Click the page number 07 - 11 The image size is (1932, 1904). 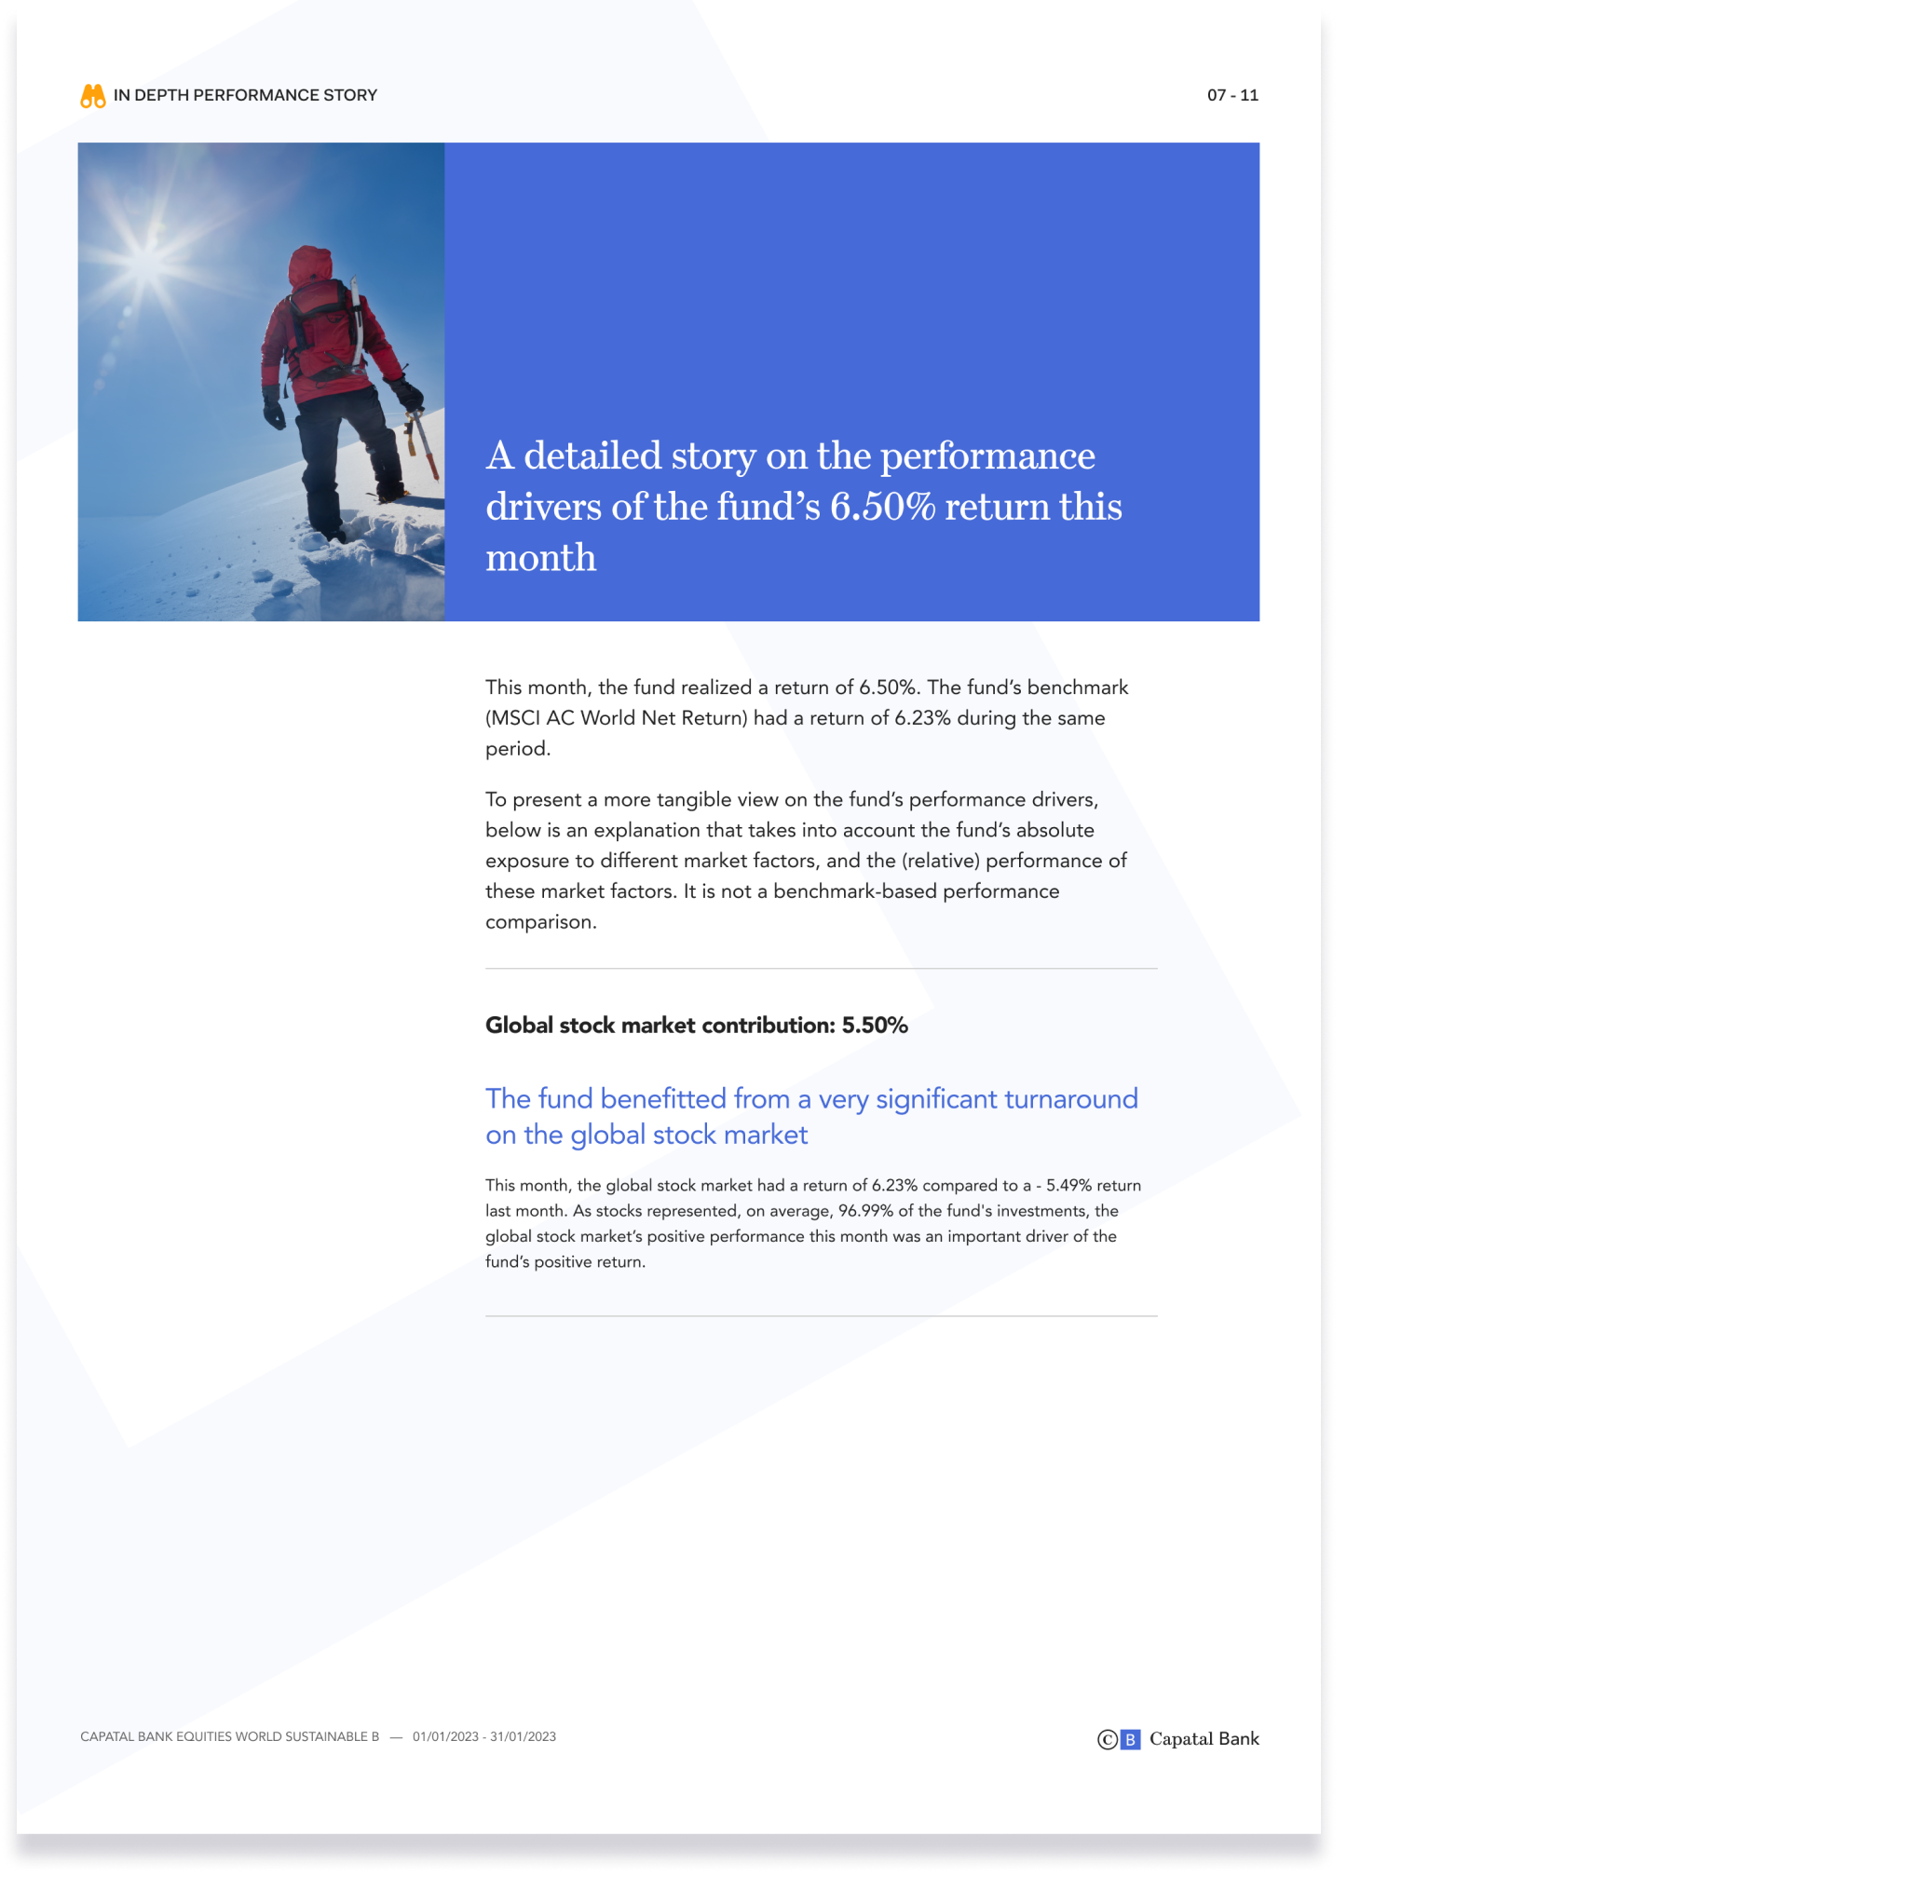pos(1232,96)
